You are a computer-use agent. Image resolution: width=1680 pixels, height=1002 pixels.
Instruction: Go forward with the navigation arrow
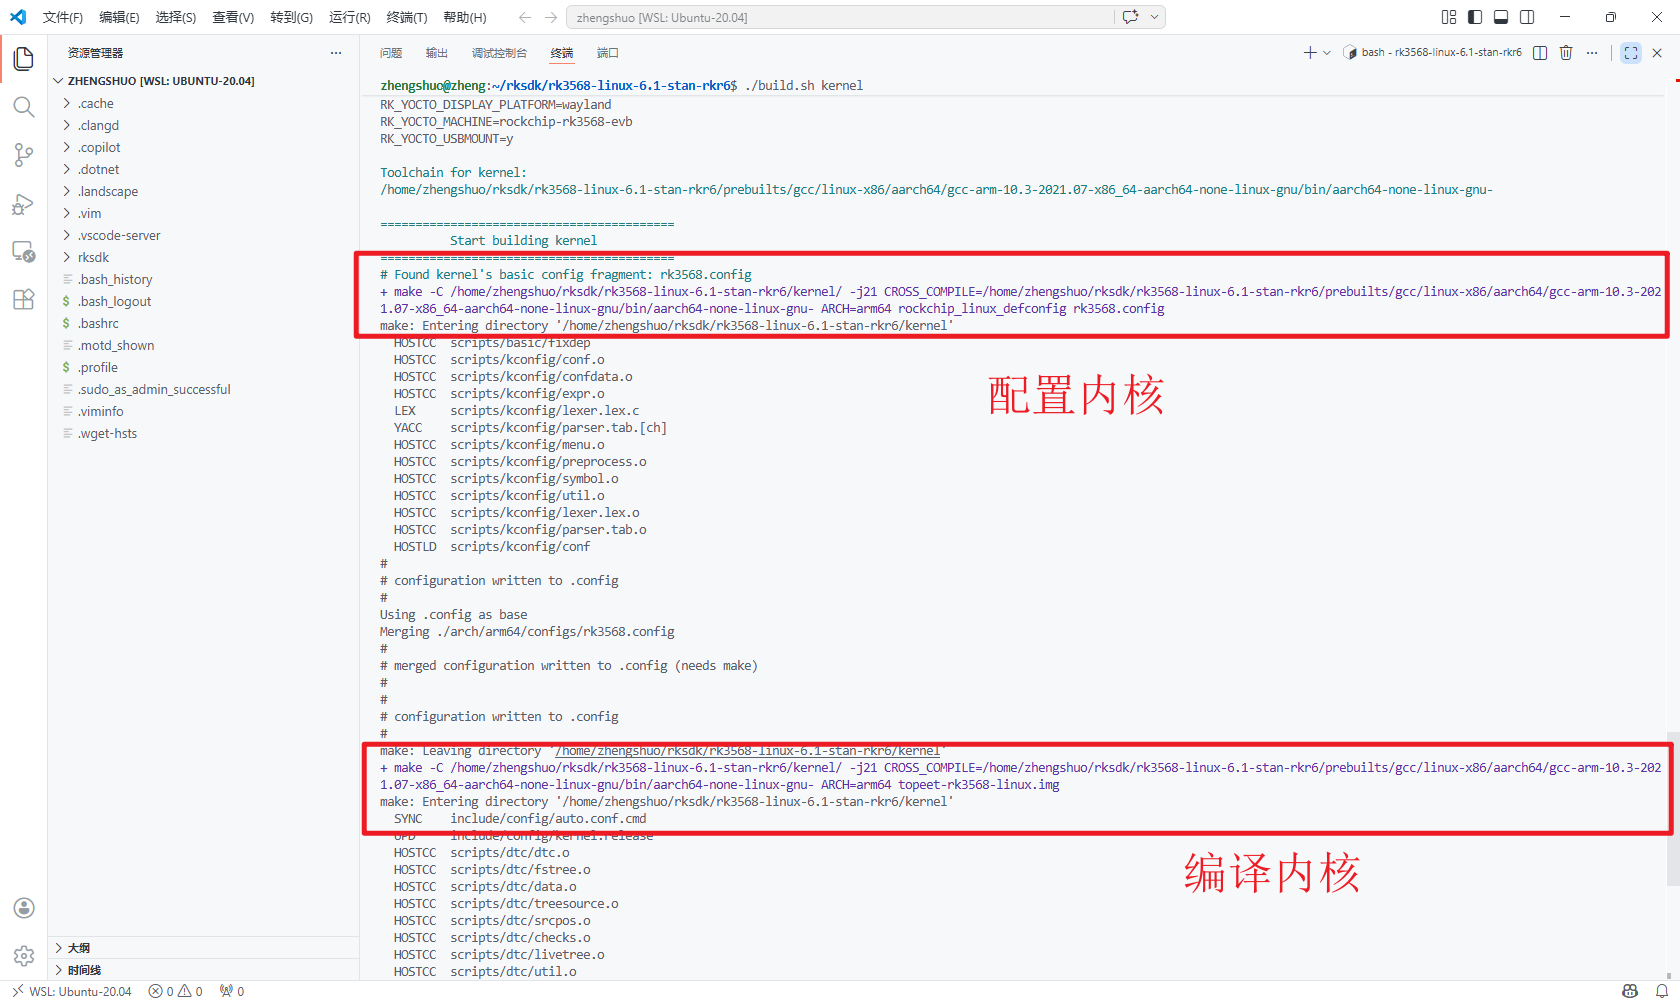point(551,17)
